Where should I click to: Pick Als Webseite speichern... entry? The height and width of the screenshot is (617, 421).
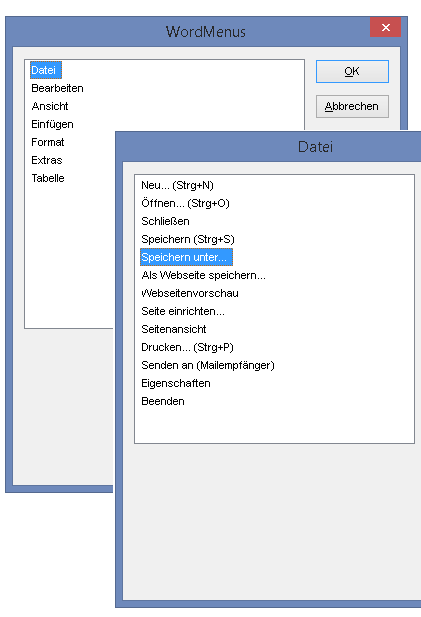203,275
